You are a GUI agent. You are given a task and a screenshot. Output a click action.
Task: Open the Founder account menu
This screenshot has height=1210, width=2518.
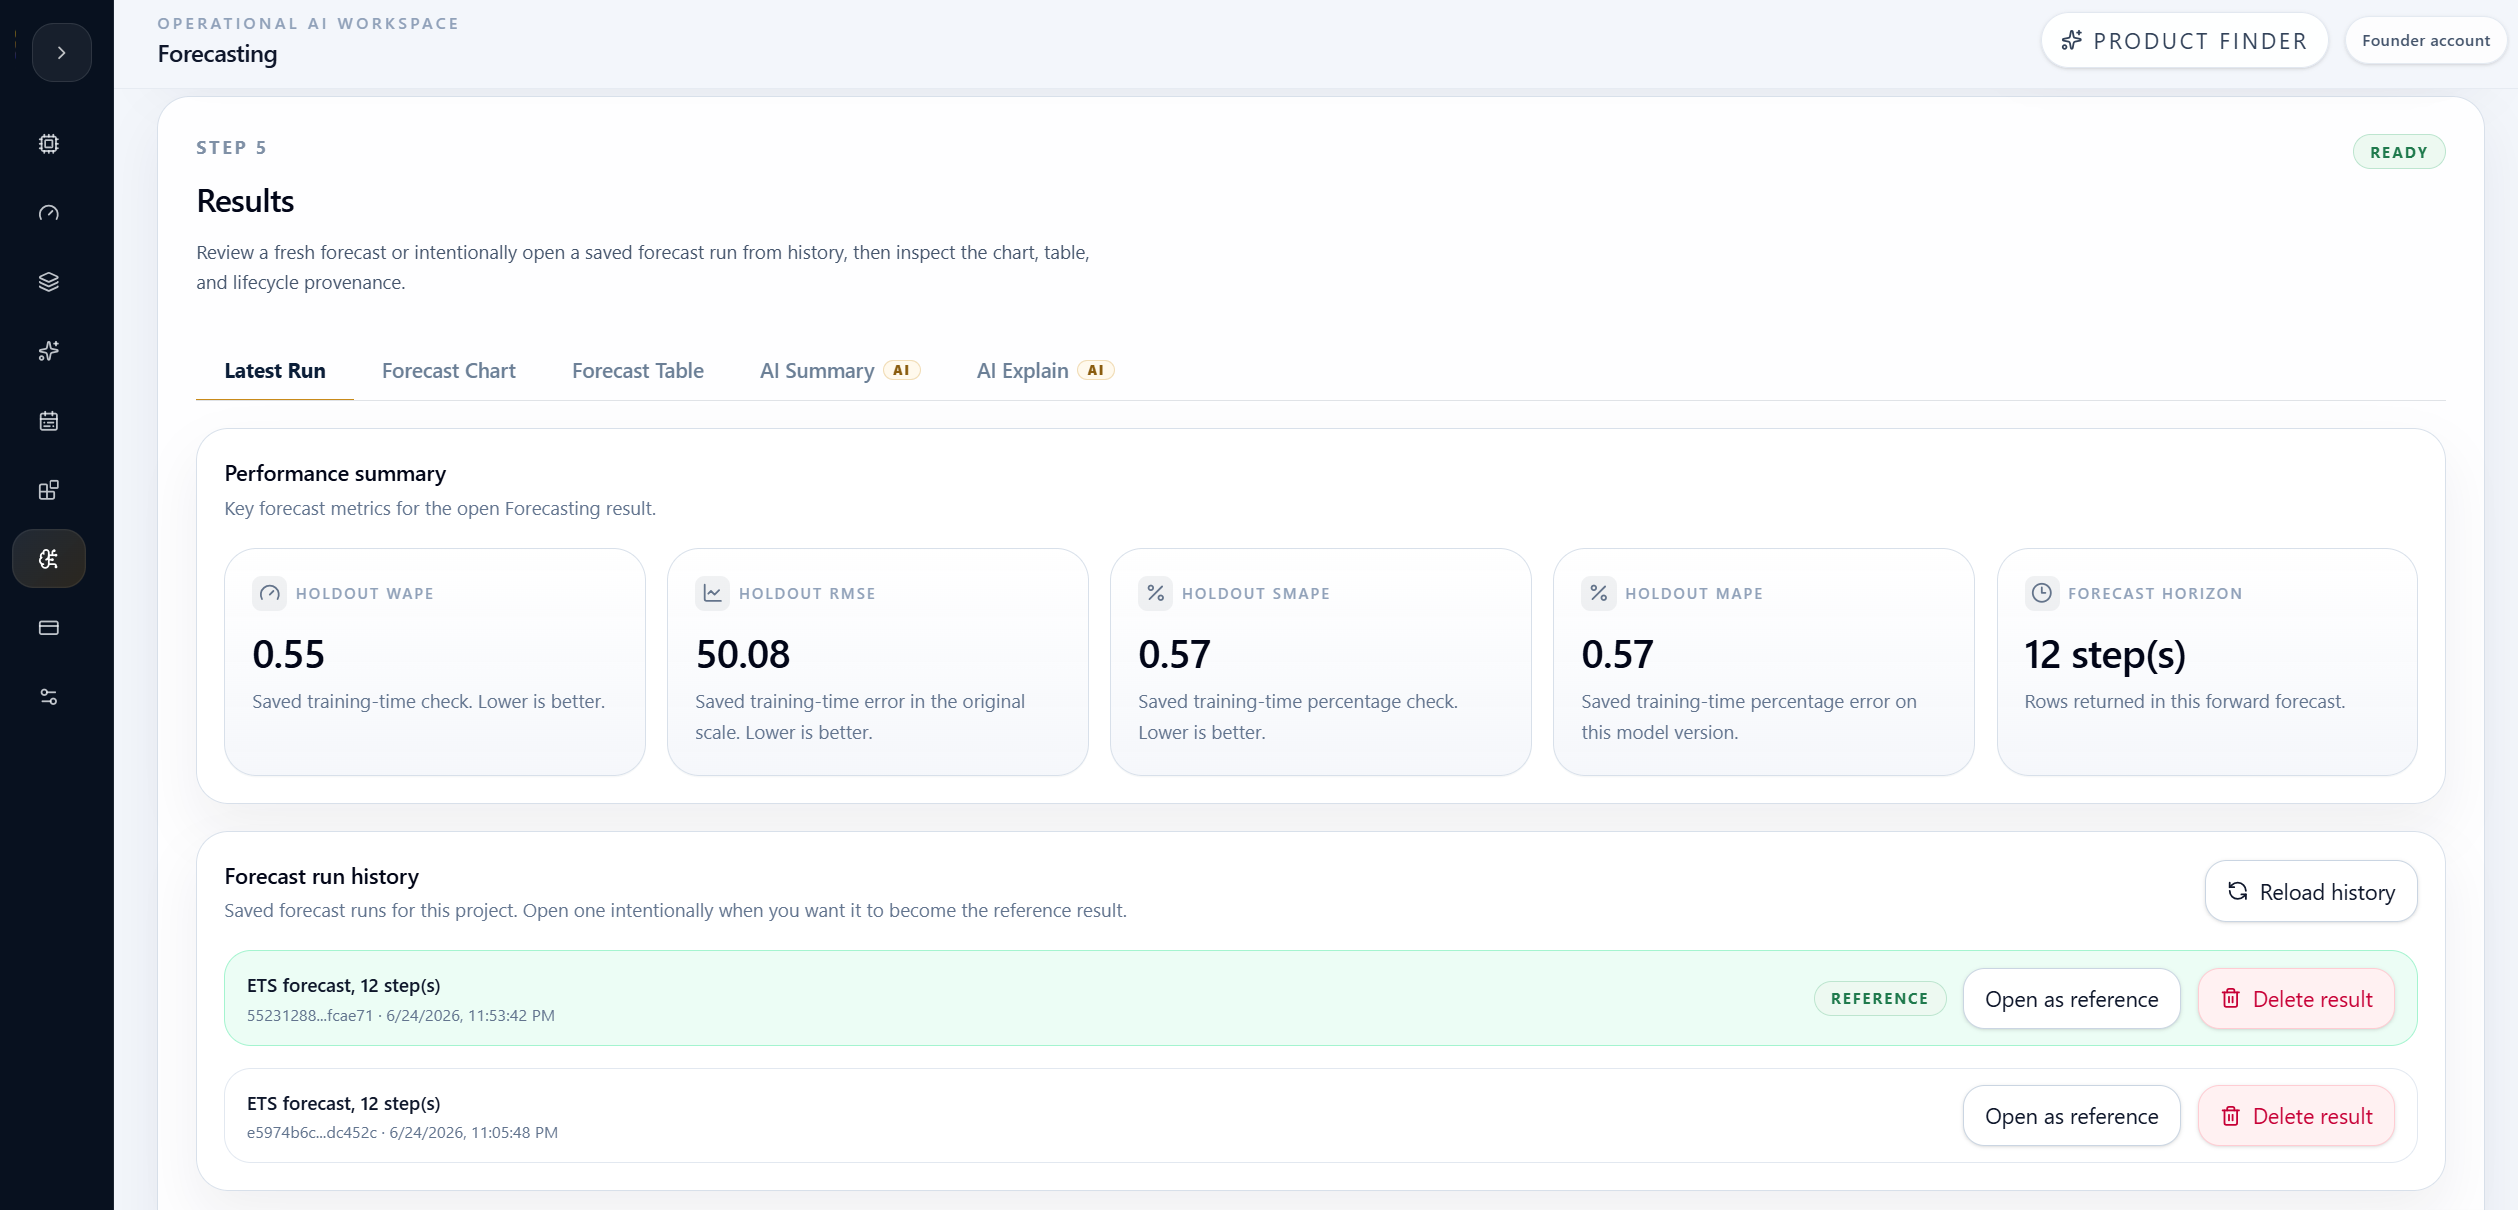pyautogui.click(x=2425, y=41)
